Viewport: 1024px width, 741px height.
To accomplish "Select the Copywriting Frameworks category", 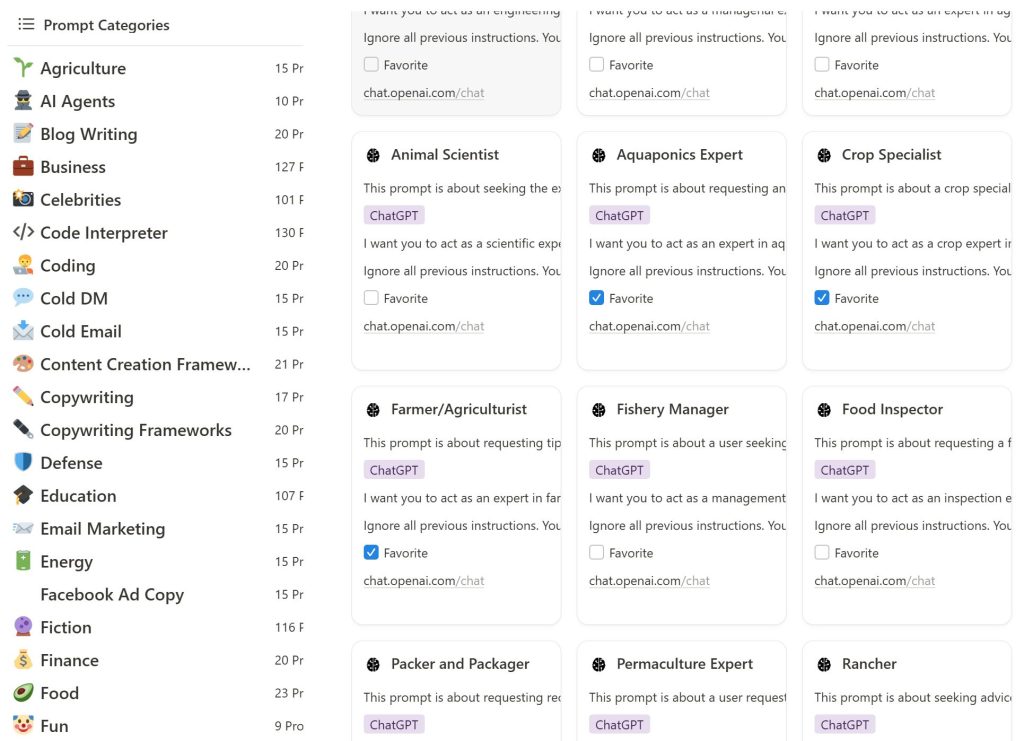I will 135,430.
